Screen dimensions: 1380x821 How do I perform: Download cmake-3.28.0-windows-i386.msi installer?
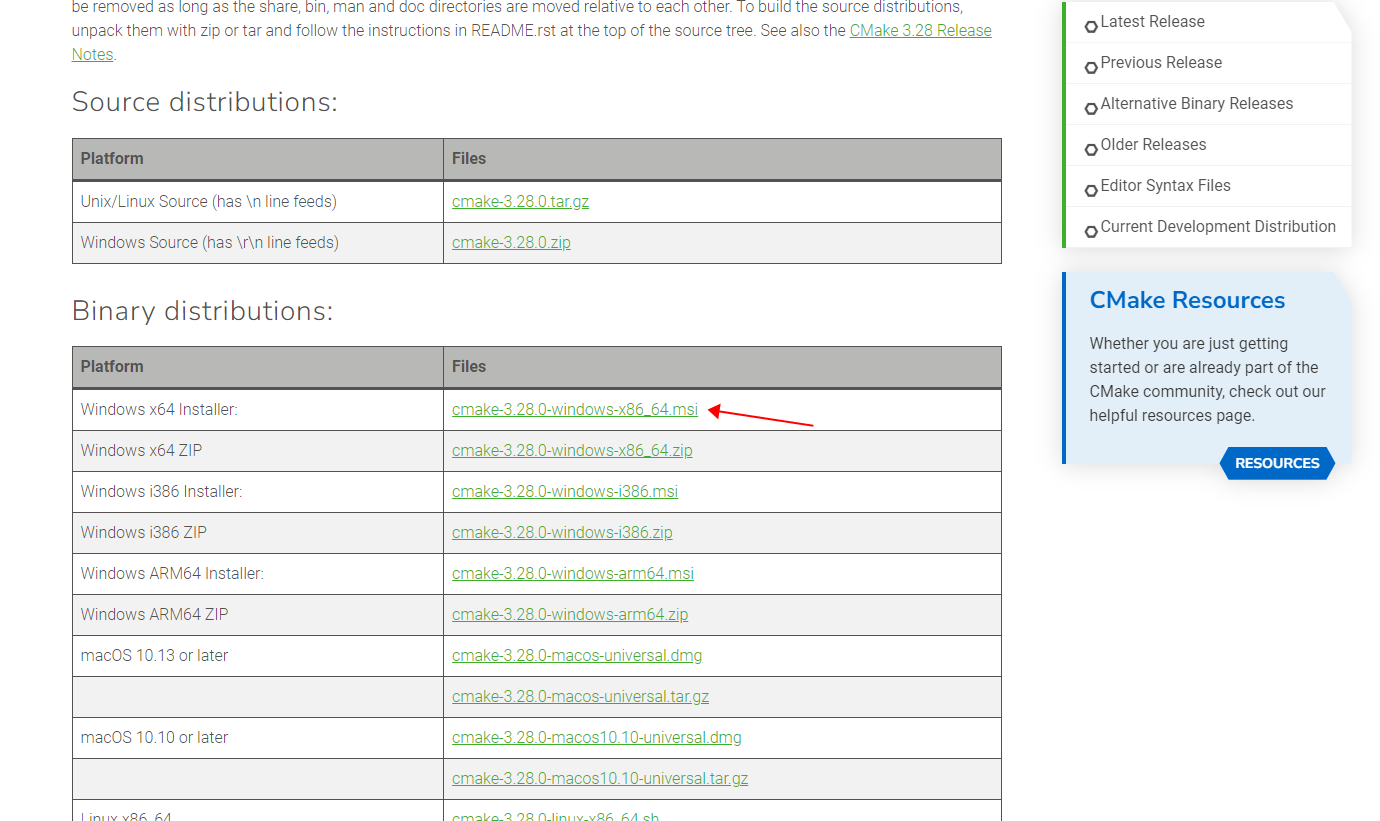565,491
